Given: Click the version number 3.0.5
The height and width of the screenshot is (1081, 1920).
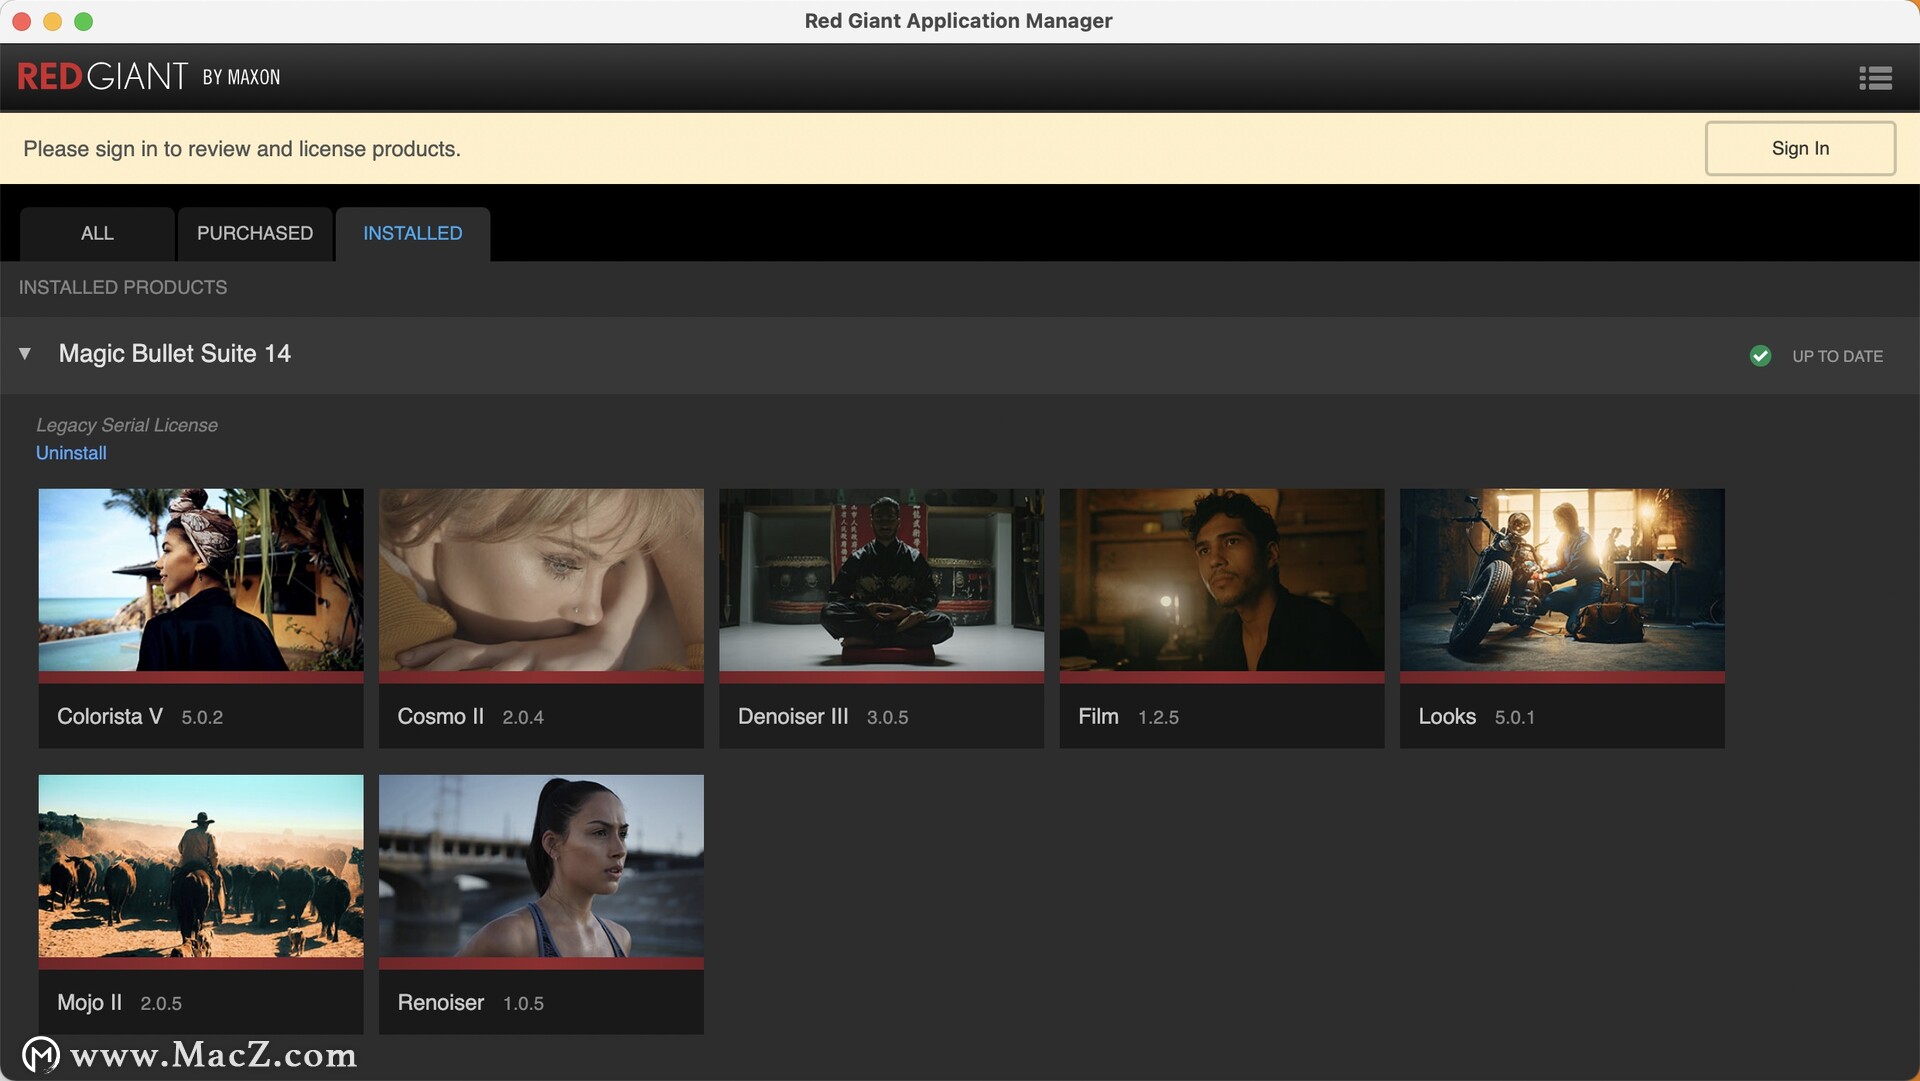Looking at the screenshot, I should click(887, 718).
